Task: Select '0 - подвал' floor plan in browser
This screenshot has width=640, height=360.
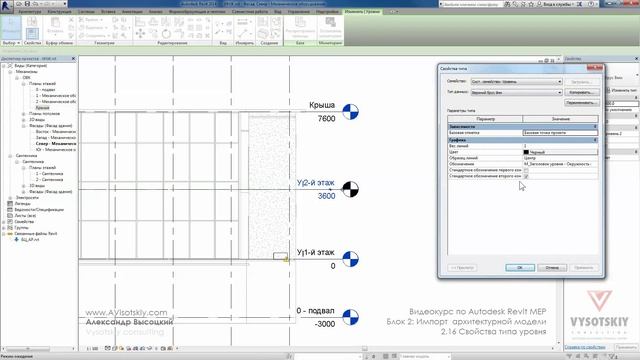Action: click(45, 90)
